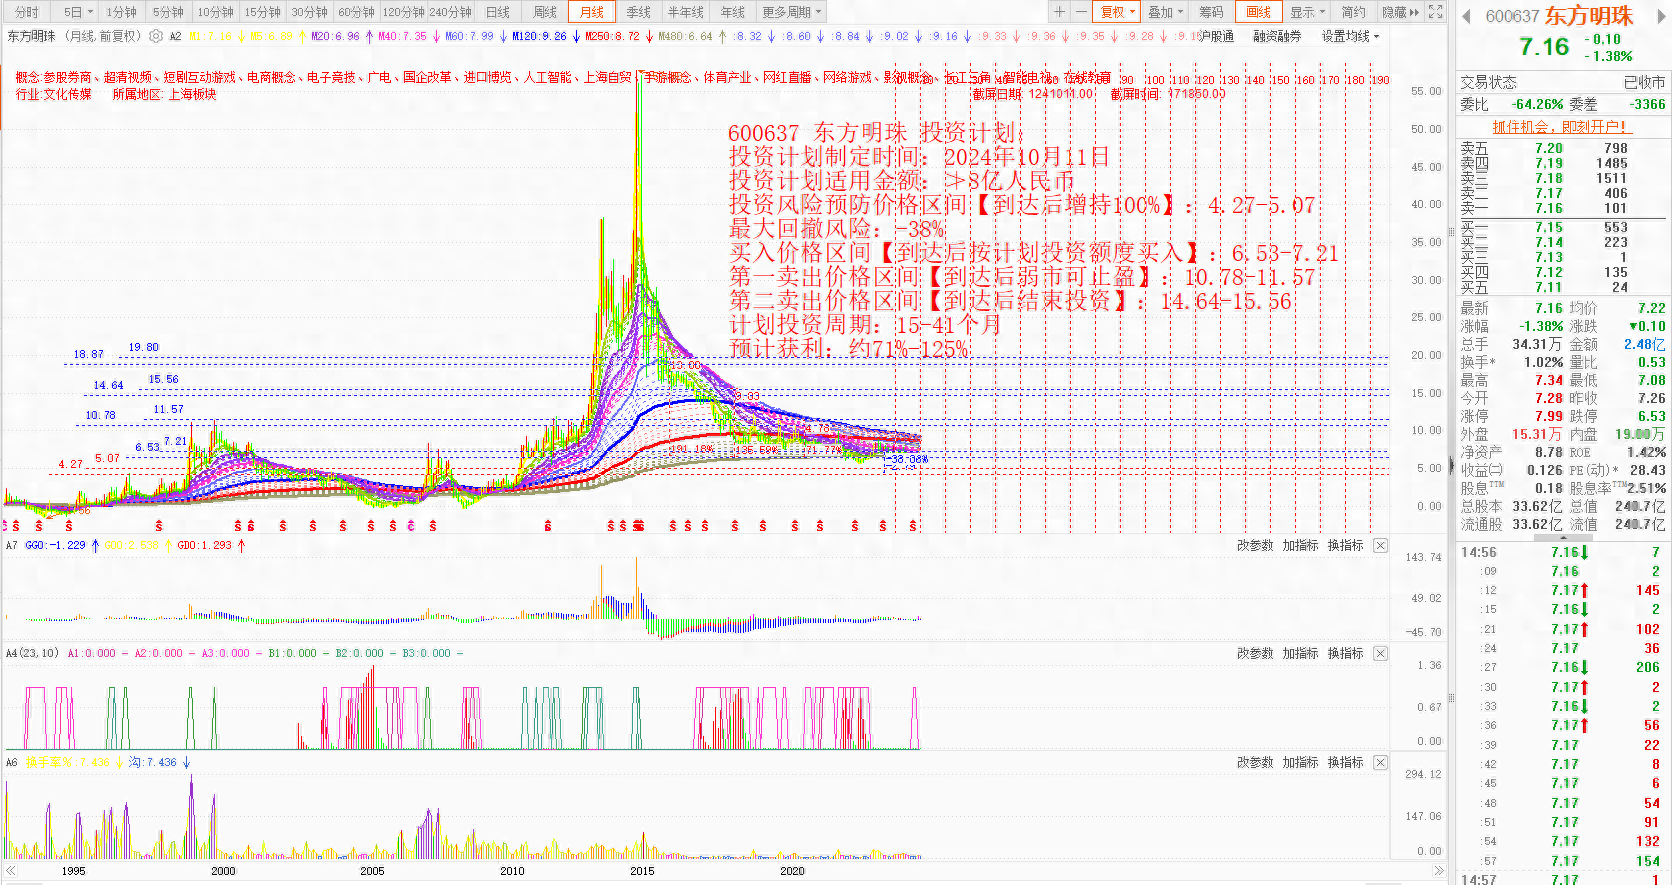
Task: Switch to 5分钟 chart period
Action: [x=168, y=12]
